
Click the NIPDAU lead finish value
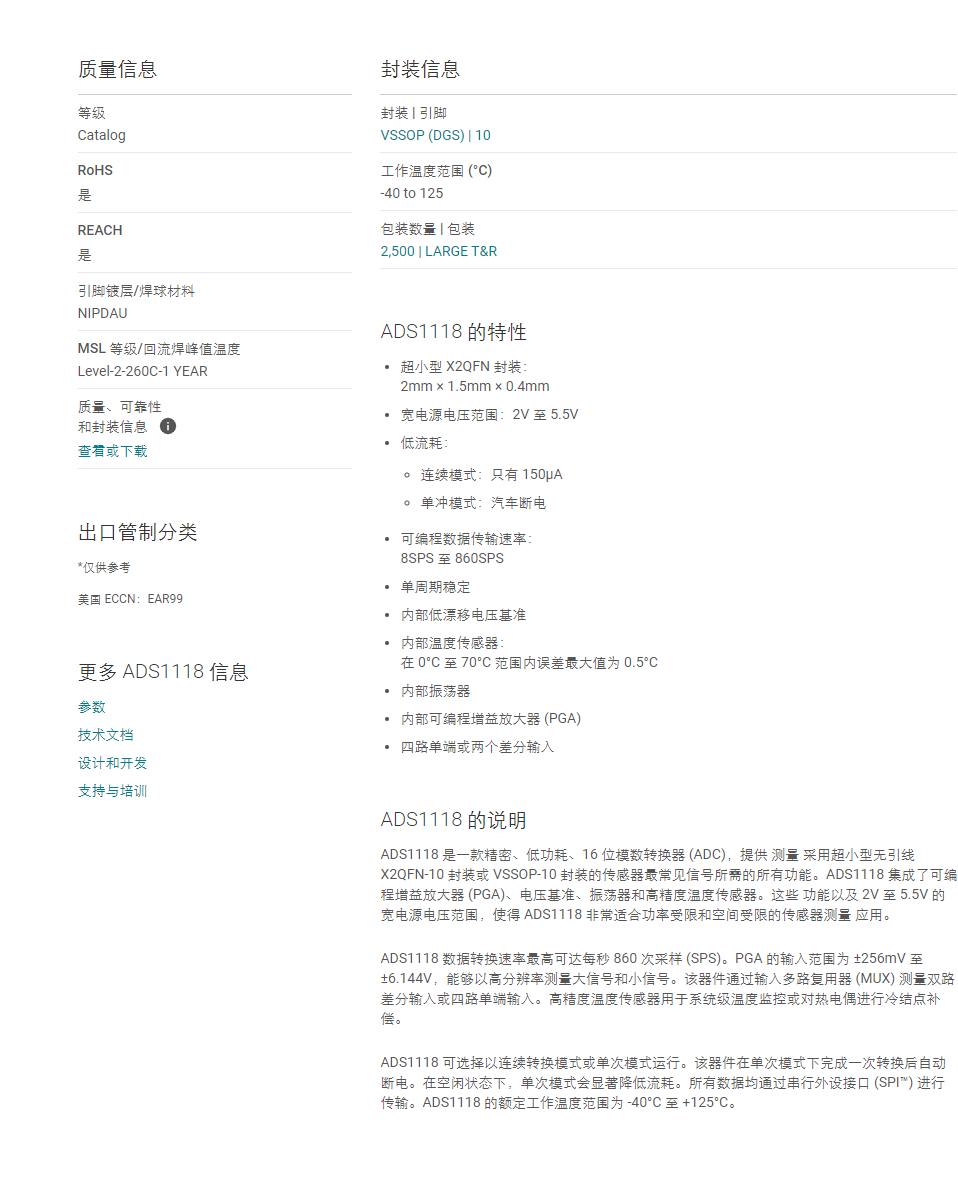click(103, 313)
